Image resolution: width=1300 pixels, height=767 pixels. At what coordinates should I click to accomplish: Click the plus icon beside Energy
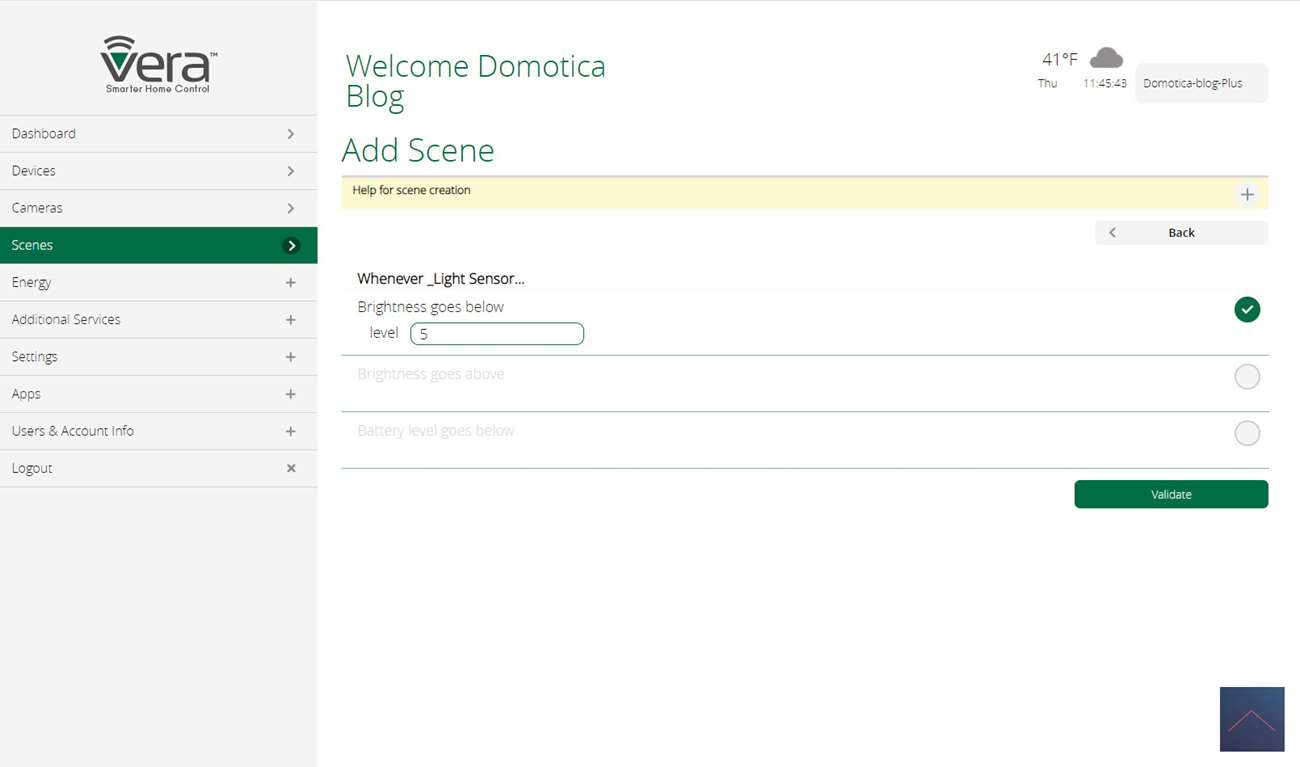pyautogui.click(x=291, y=283)
